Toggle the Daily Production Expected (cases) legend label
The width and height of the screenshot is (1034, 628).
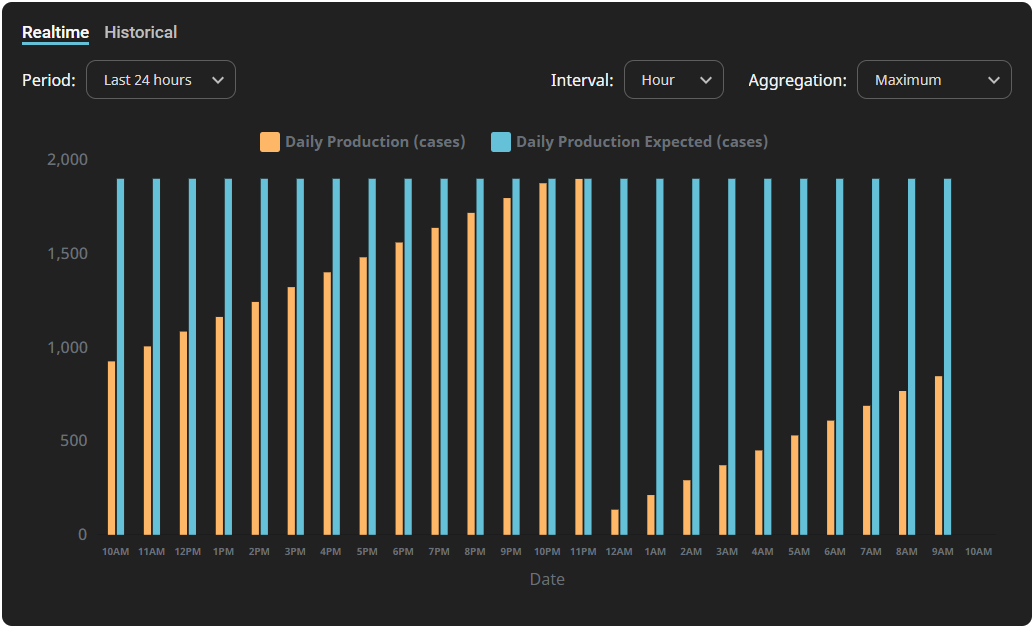pos(641,142)
